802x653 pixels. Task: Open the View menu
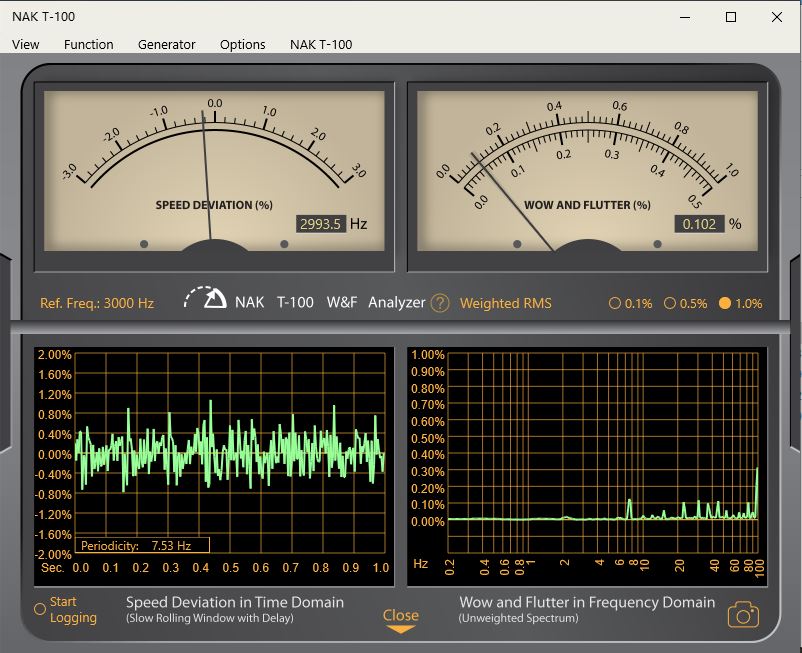tap(26, 44)
